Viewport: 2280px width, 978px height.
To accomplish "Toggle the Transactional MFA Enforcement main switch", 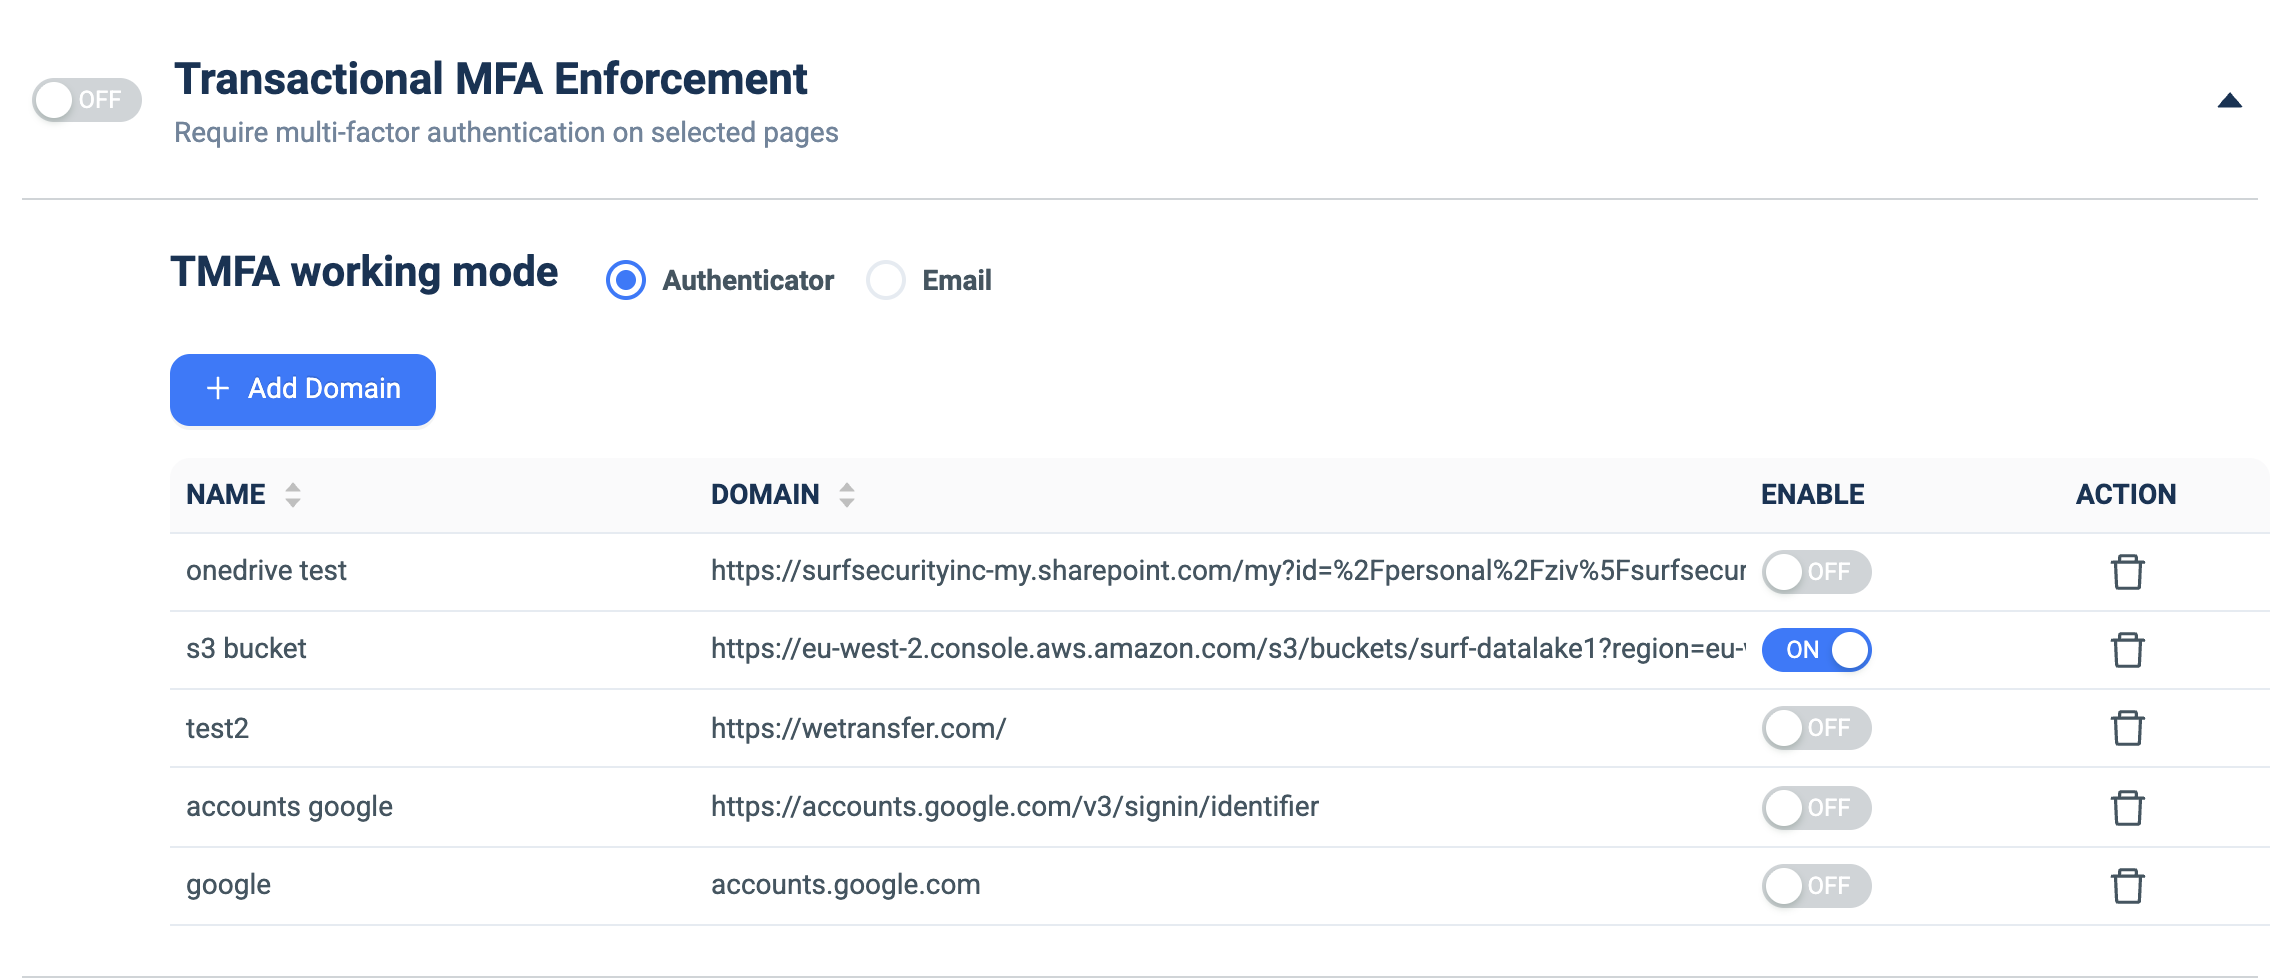I will click(87, 100).
